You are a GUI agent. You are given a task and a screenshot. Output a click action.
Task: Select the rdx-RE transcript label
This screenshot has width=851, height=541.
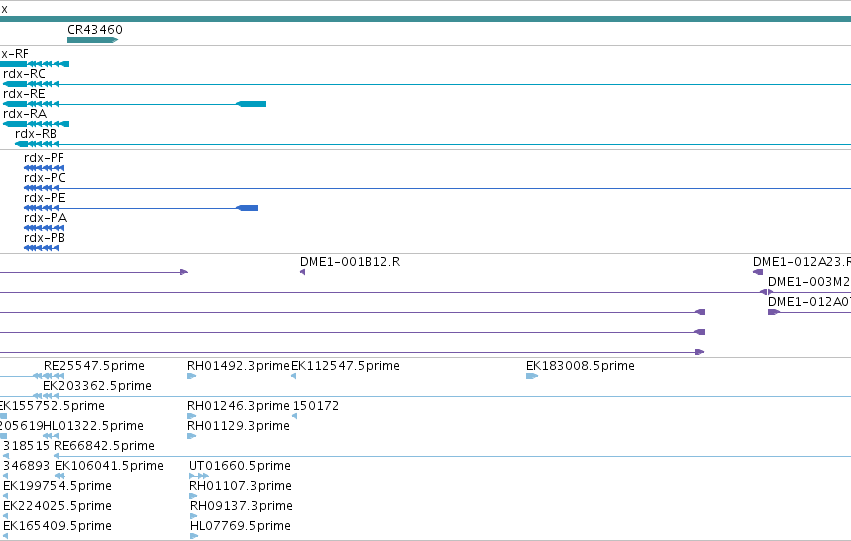click(x=24, y=94)
